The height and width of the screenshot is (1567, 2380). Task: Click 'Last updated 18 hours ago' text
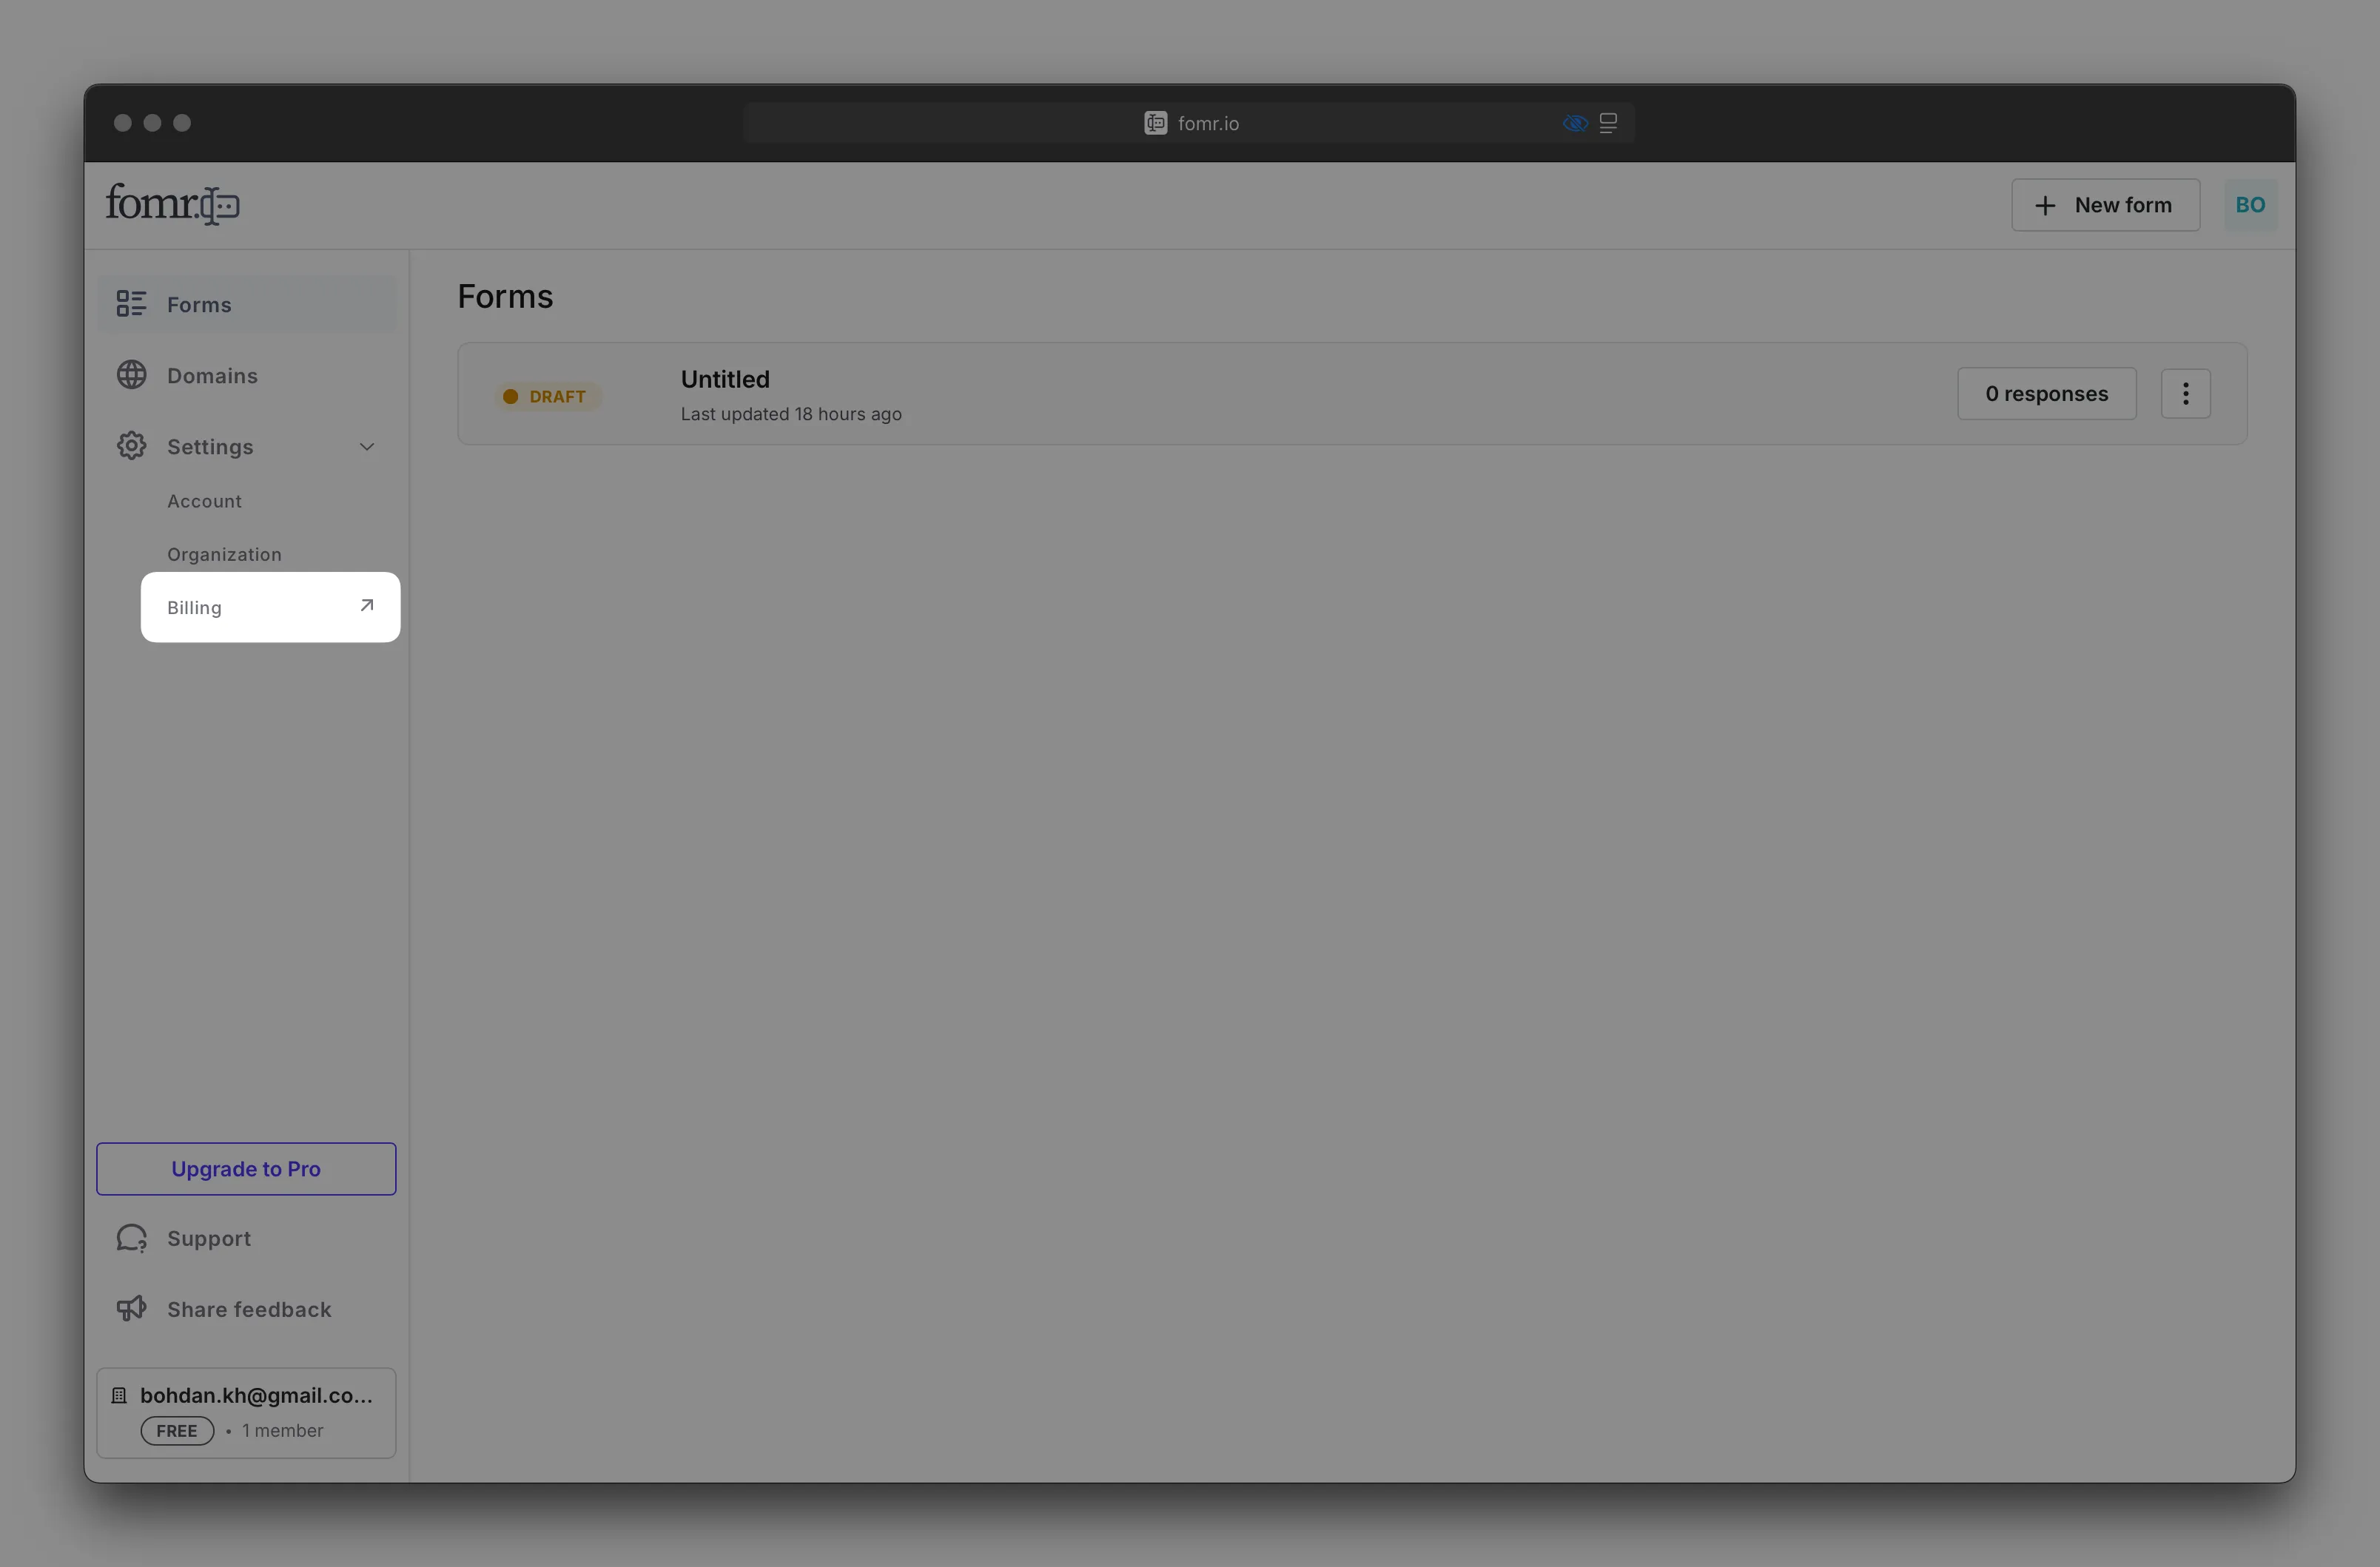(x=791, y=414)
